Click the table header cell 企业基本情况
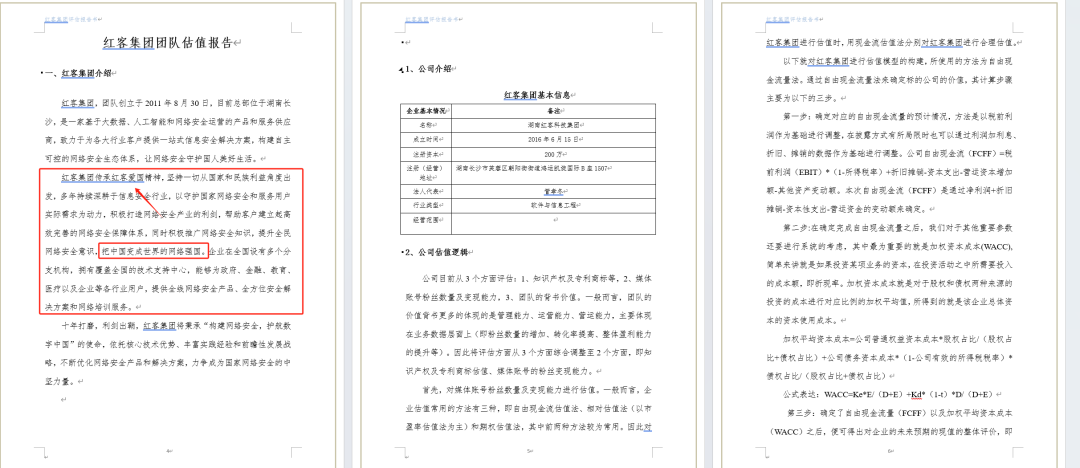 (425, 110)
